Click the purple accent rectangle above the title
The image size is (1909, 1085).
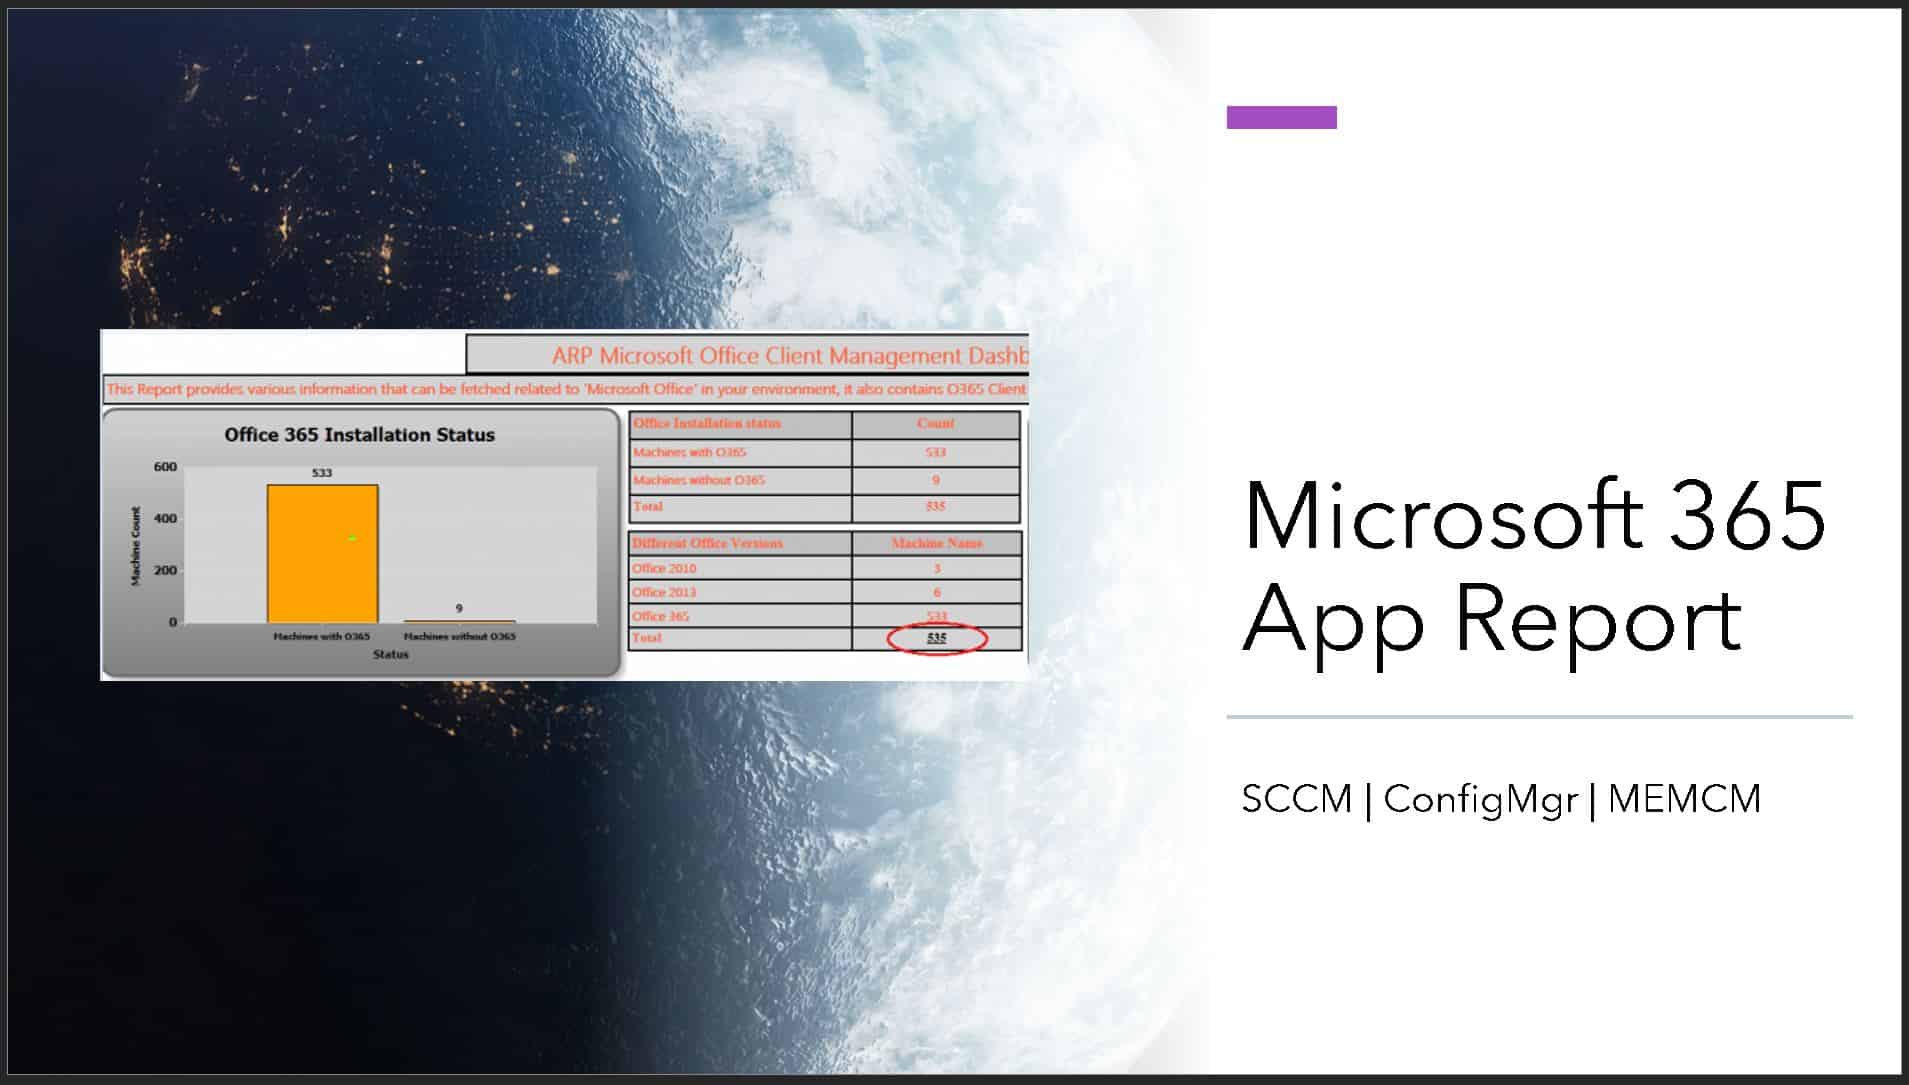[x=1281, y=117]
